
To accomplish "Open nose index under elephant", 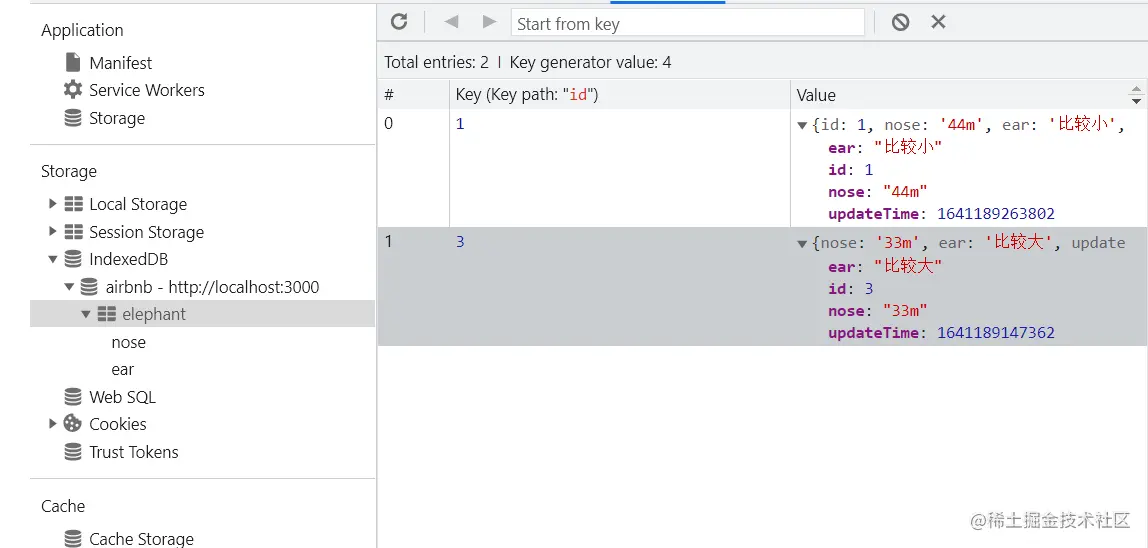I will pyautogui.click(x=128, y=342).
